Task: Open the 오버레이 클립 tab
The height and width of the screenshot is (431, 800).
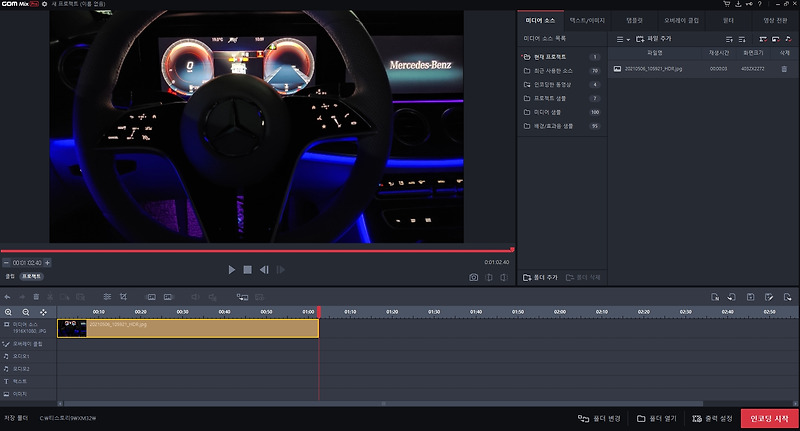Action: coord(681,20)
